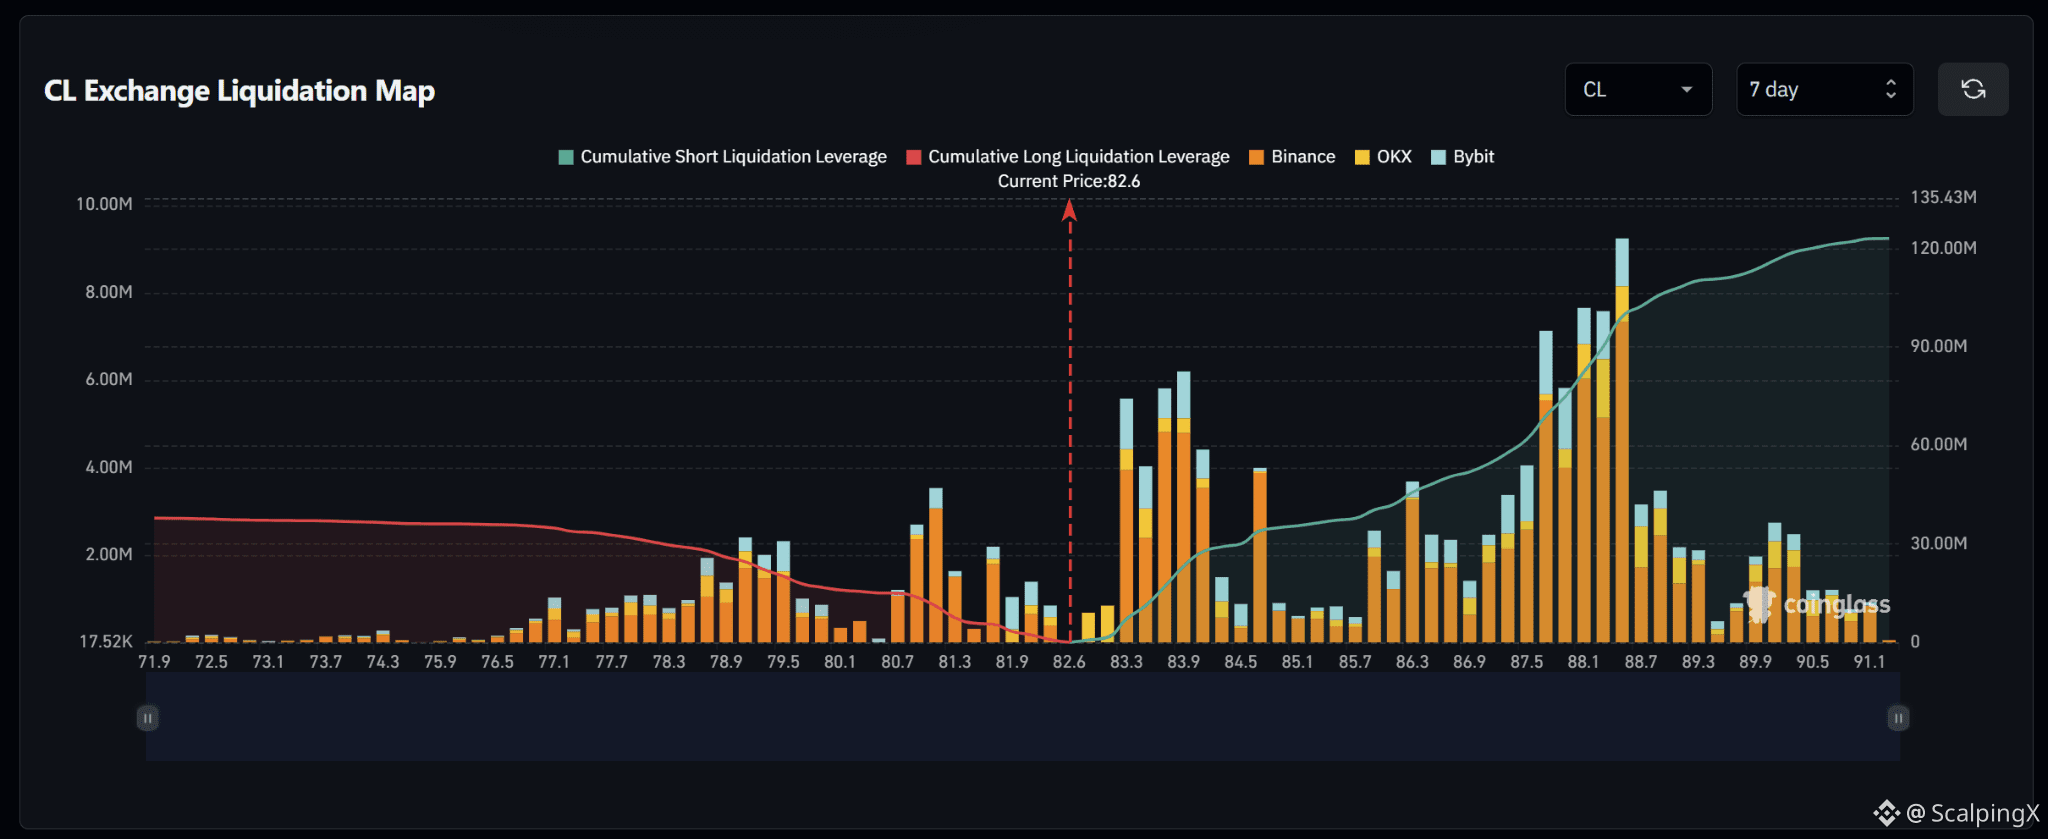
Task: Click the 90.00M right axis label
Action: [1938, 346]
